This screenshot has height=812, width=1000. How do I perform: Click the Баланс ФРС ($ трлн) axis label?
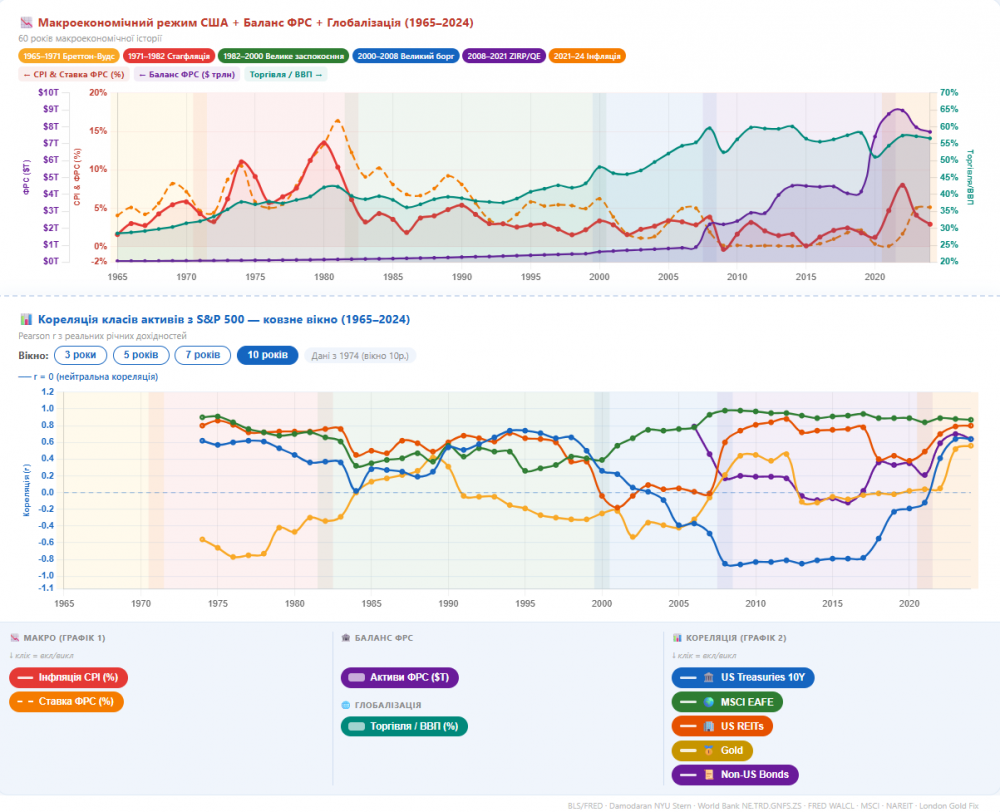tap(185, 74)
